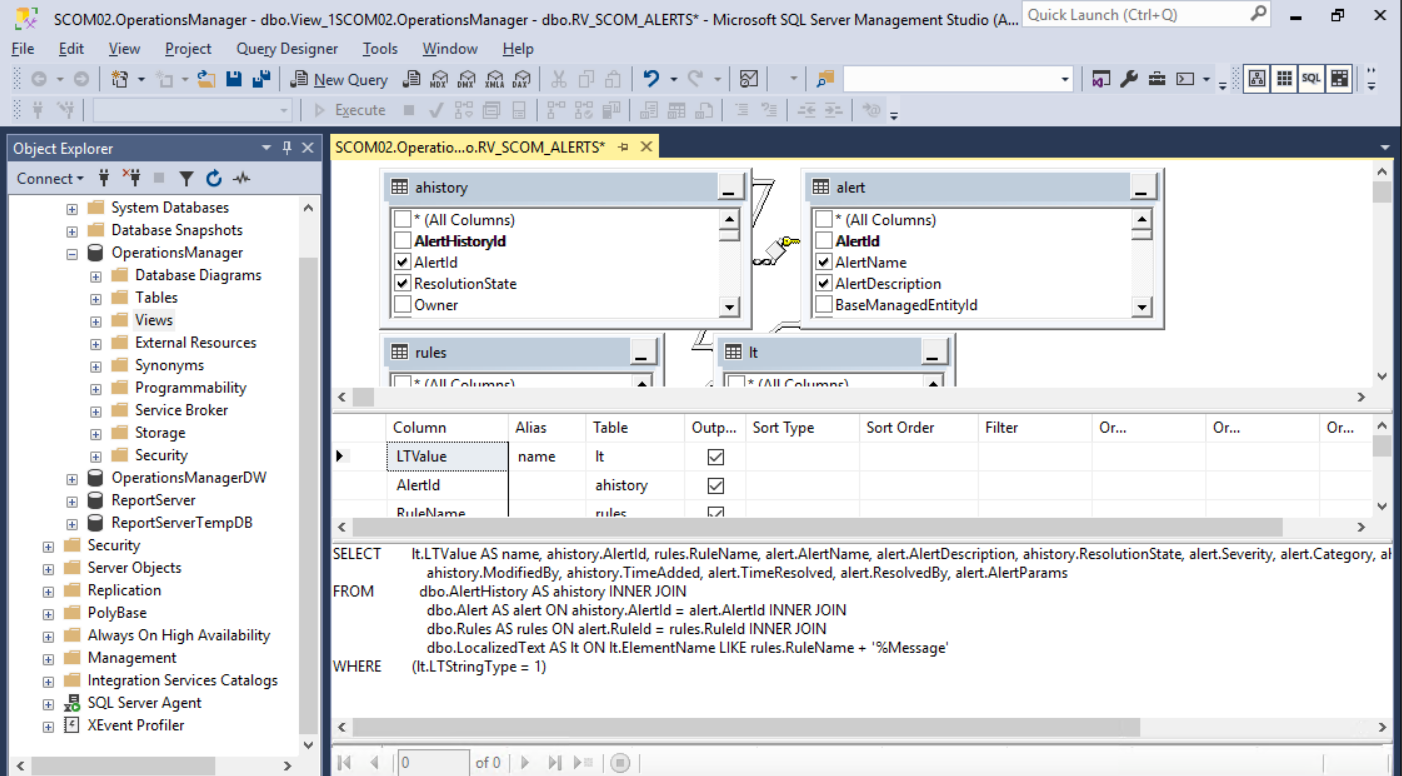Select the Views folder in Object Explorer
This screenshot has width=1402, height=776.
152,319
